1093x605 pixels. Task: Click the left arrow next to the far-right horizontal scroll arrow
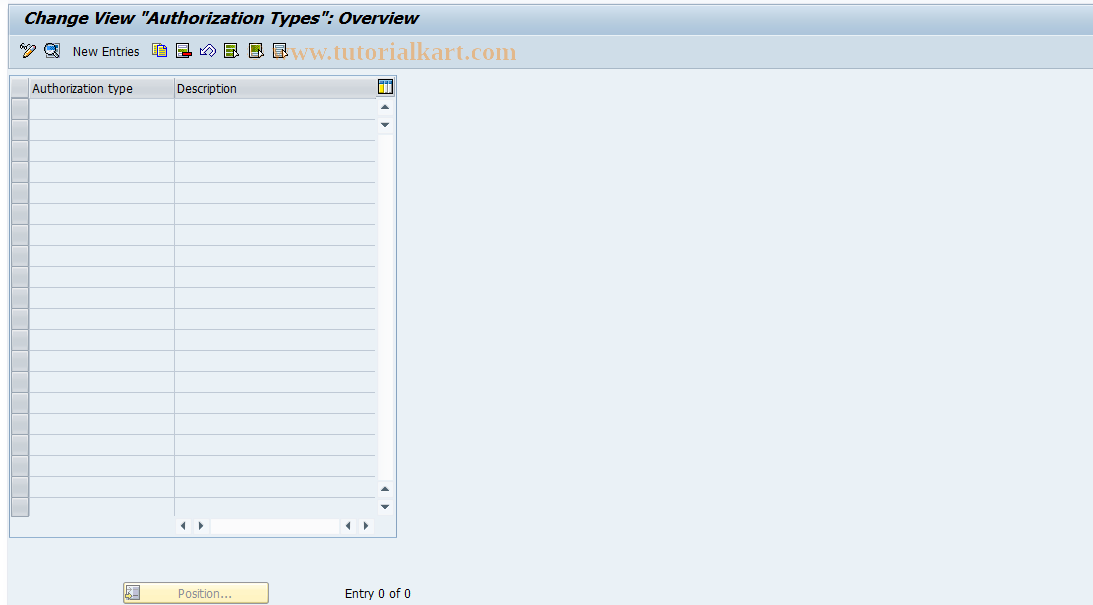[x=348, y=526]
